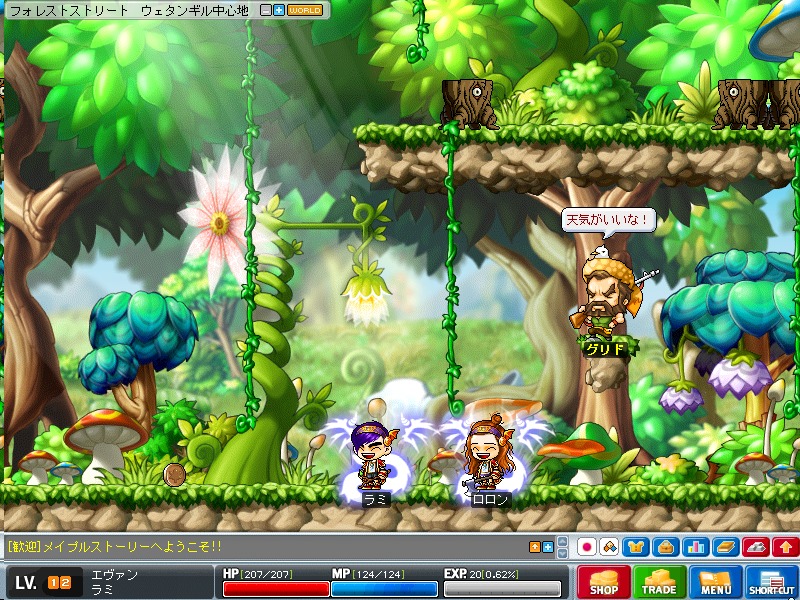Collapse the minimap with minus button
Image resolution: width=800 pixels, height=600 pixels.
[266, 10]
